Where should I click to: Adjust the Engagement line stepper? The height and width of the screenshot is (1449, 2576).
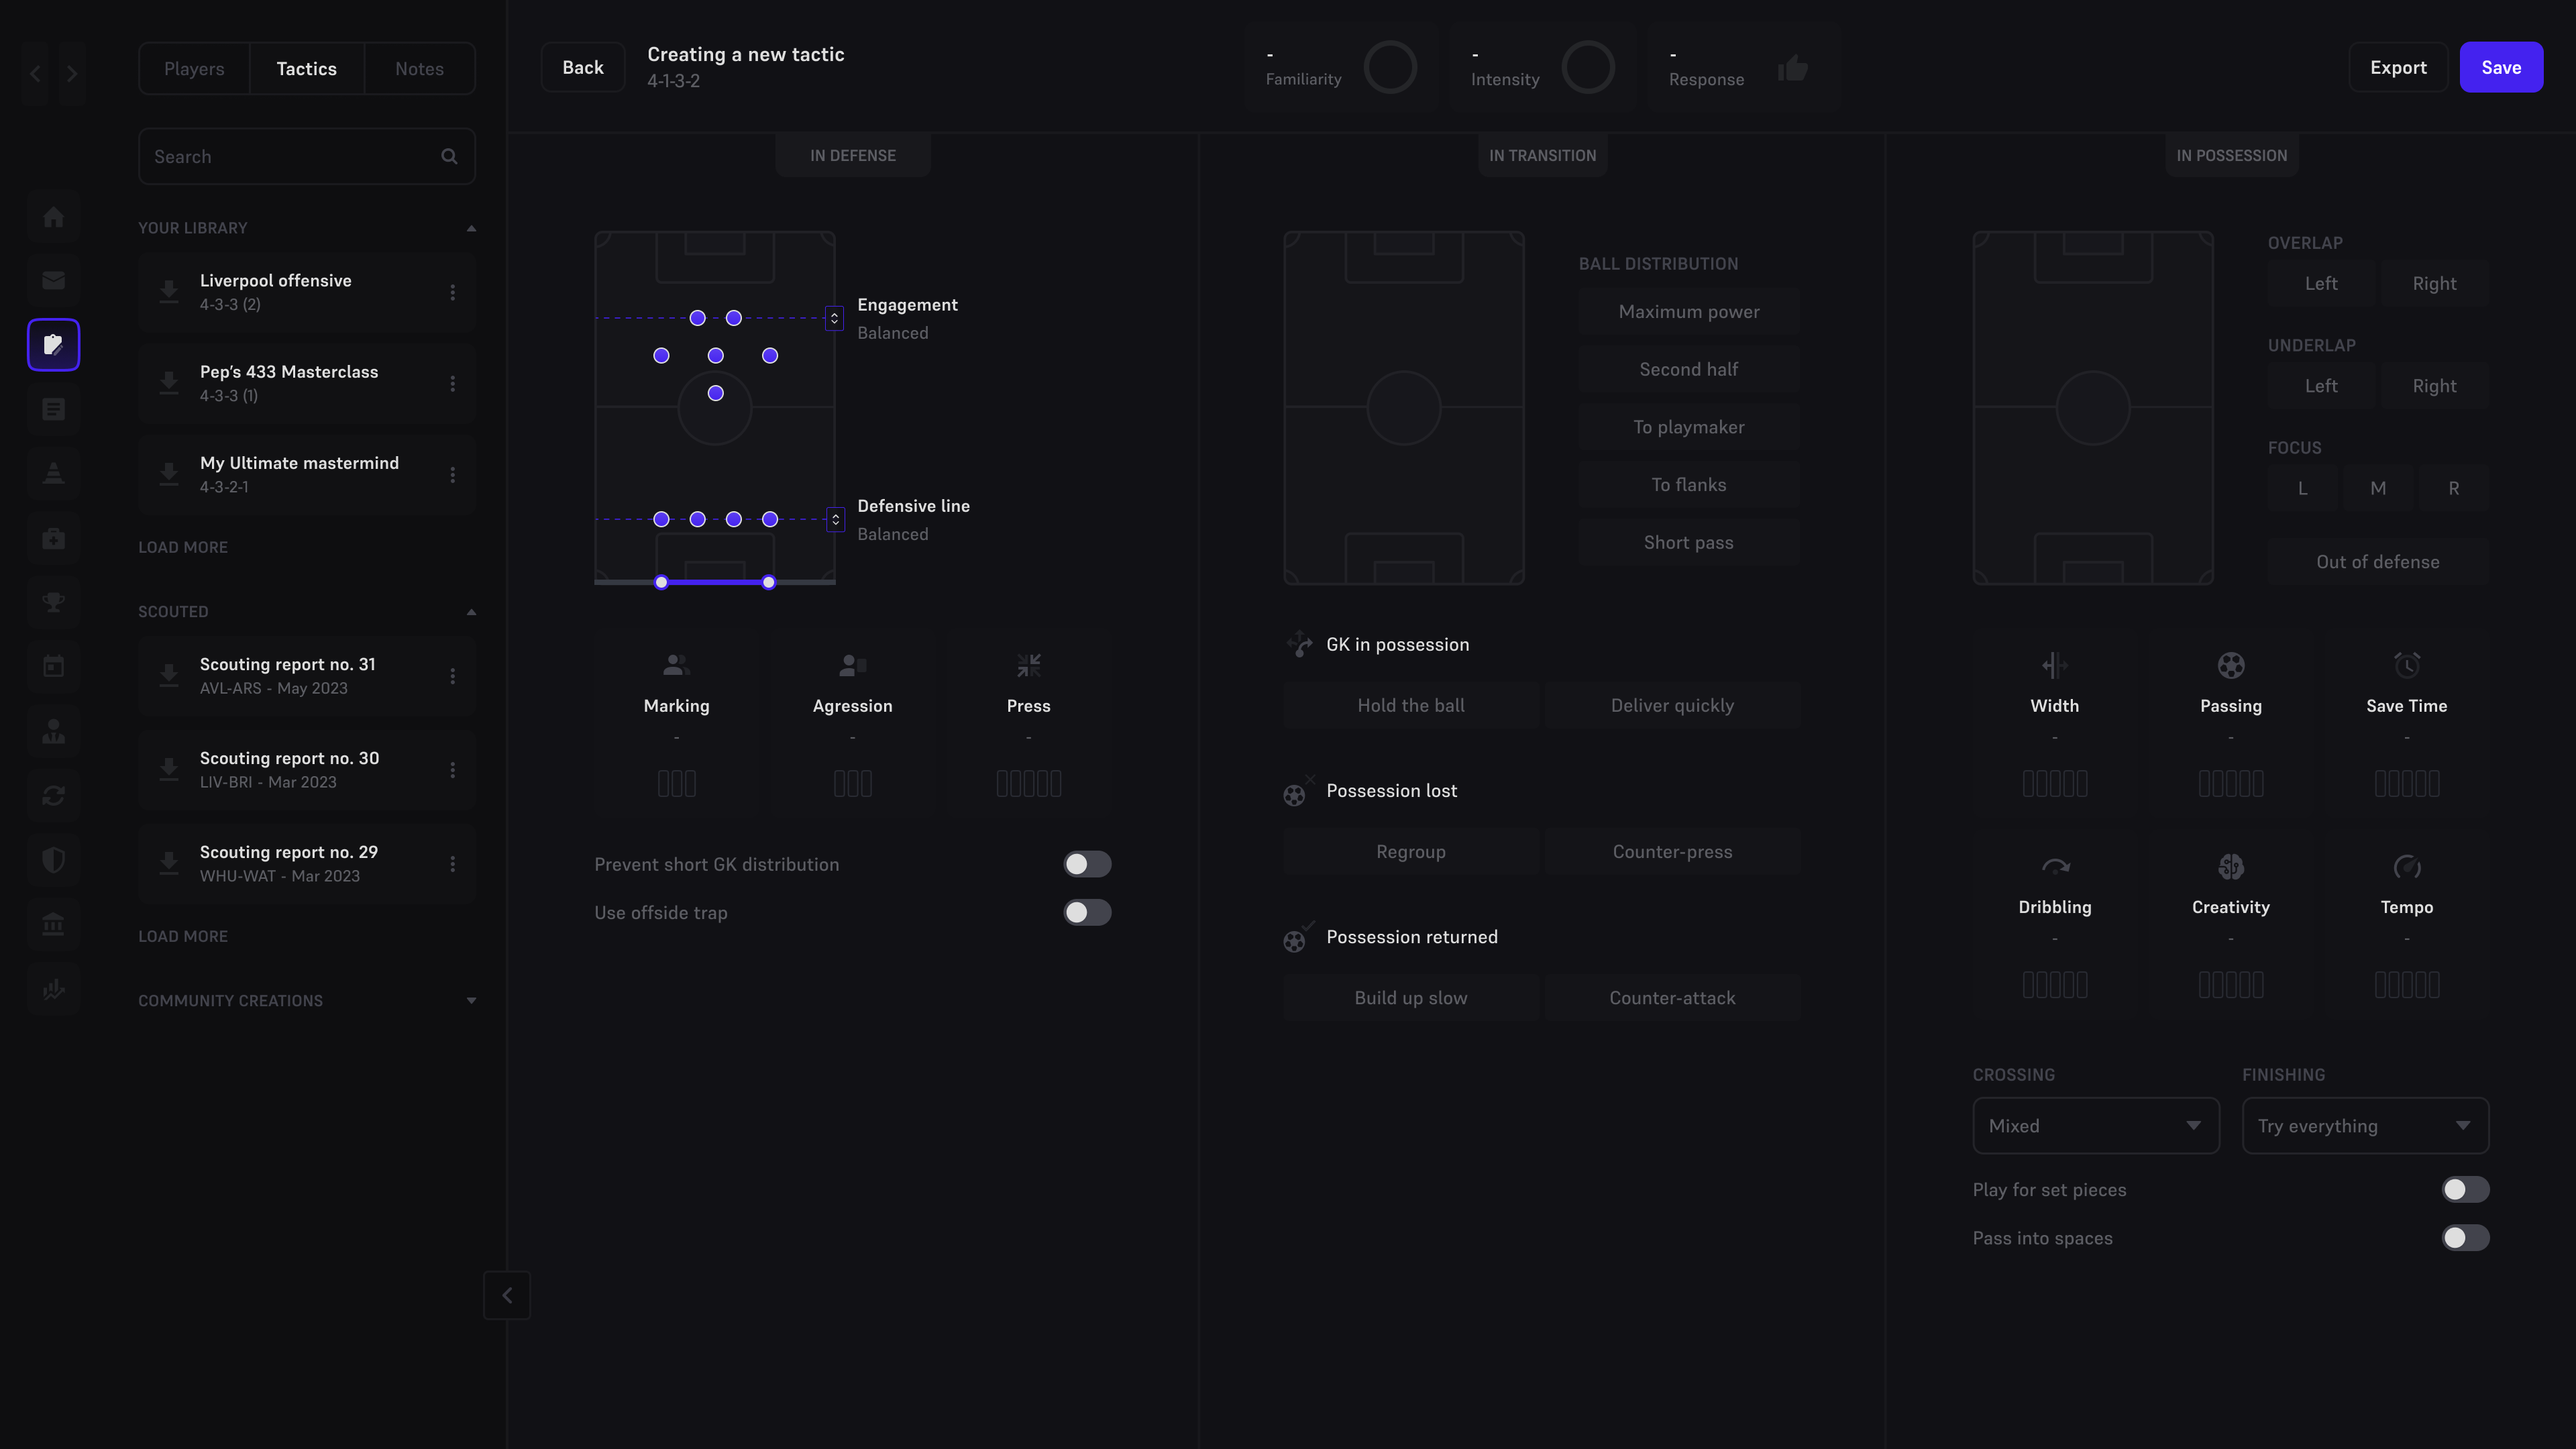(835, 318)
